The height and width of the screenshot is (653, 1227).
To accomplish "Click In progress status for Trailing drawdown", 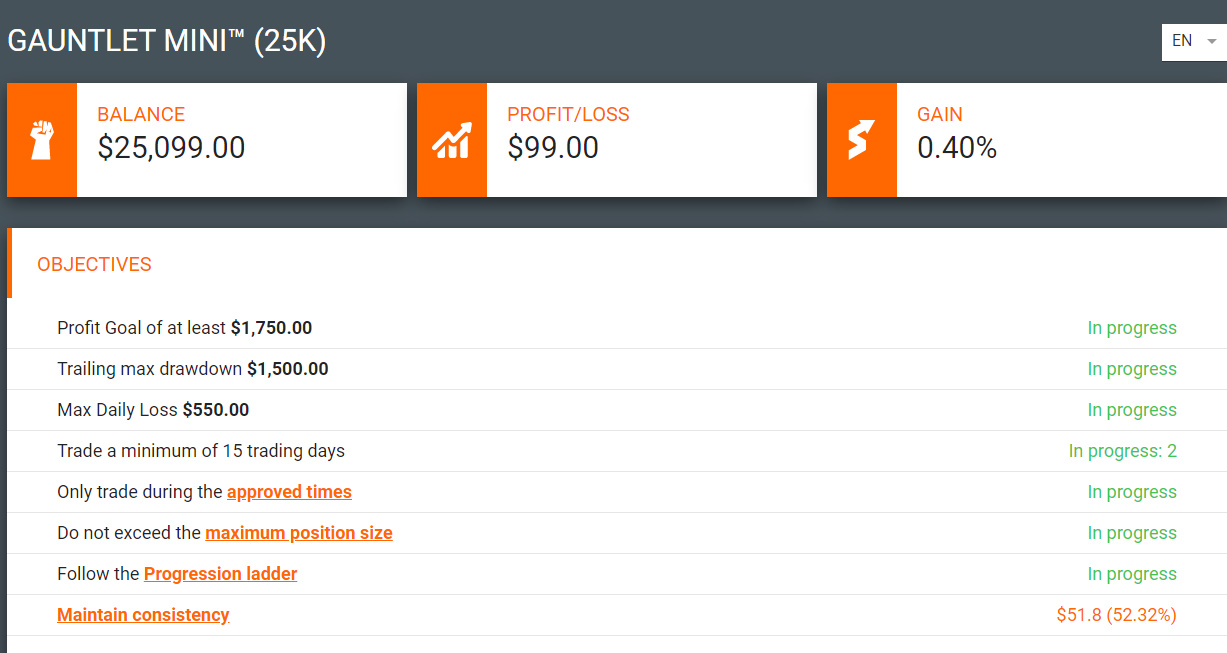I will point(1132,369).
